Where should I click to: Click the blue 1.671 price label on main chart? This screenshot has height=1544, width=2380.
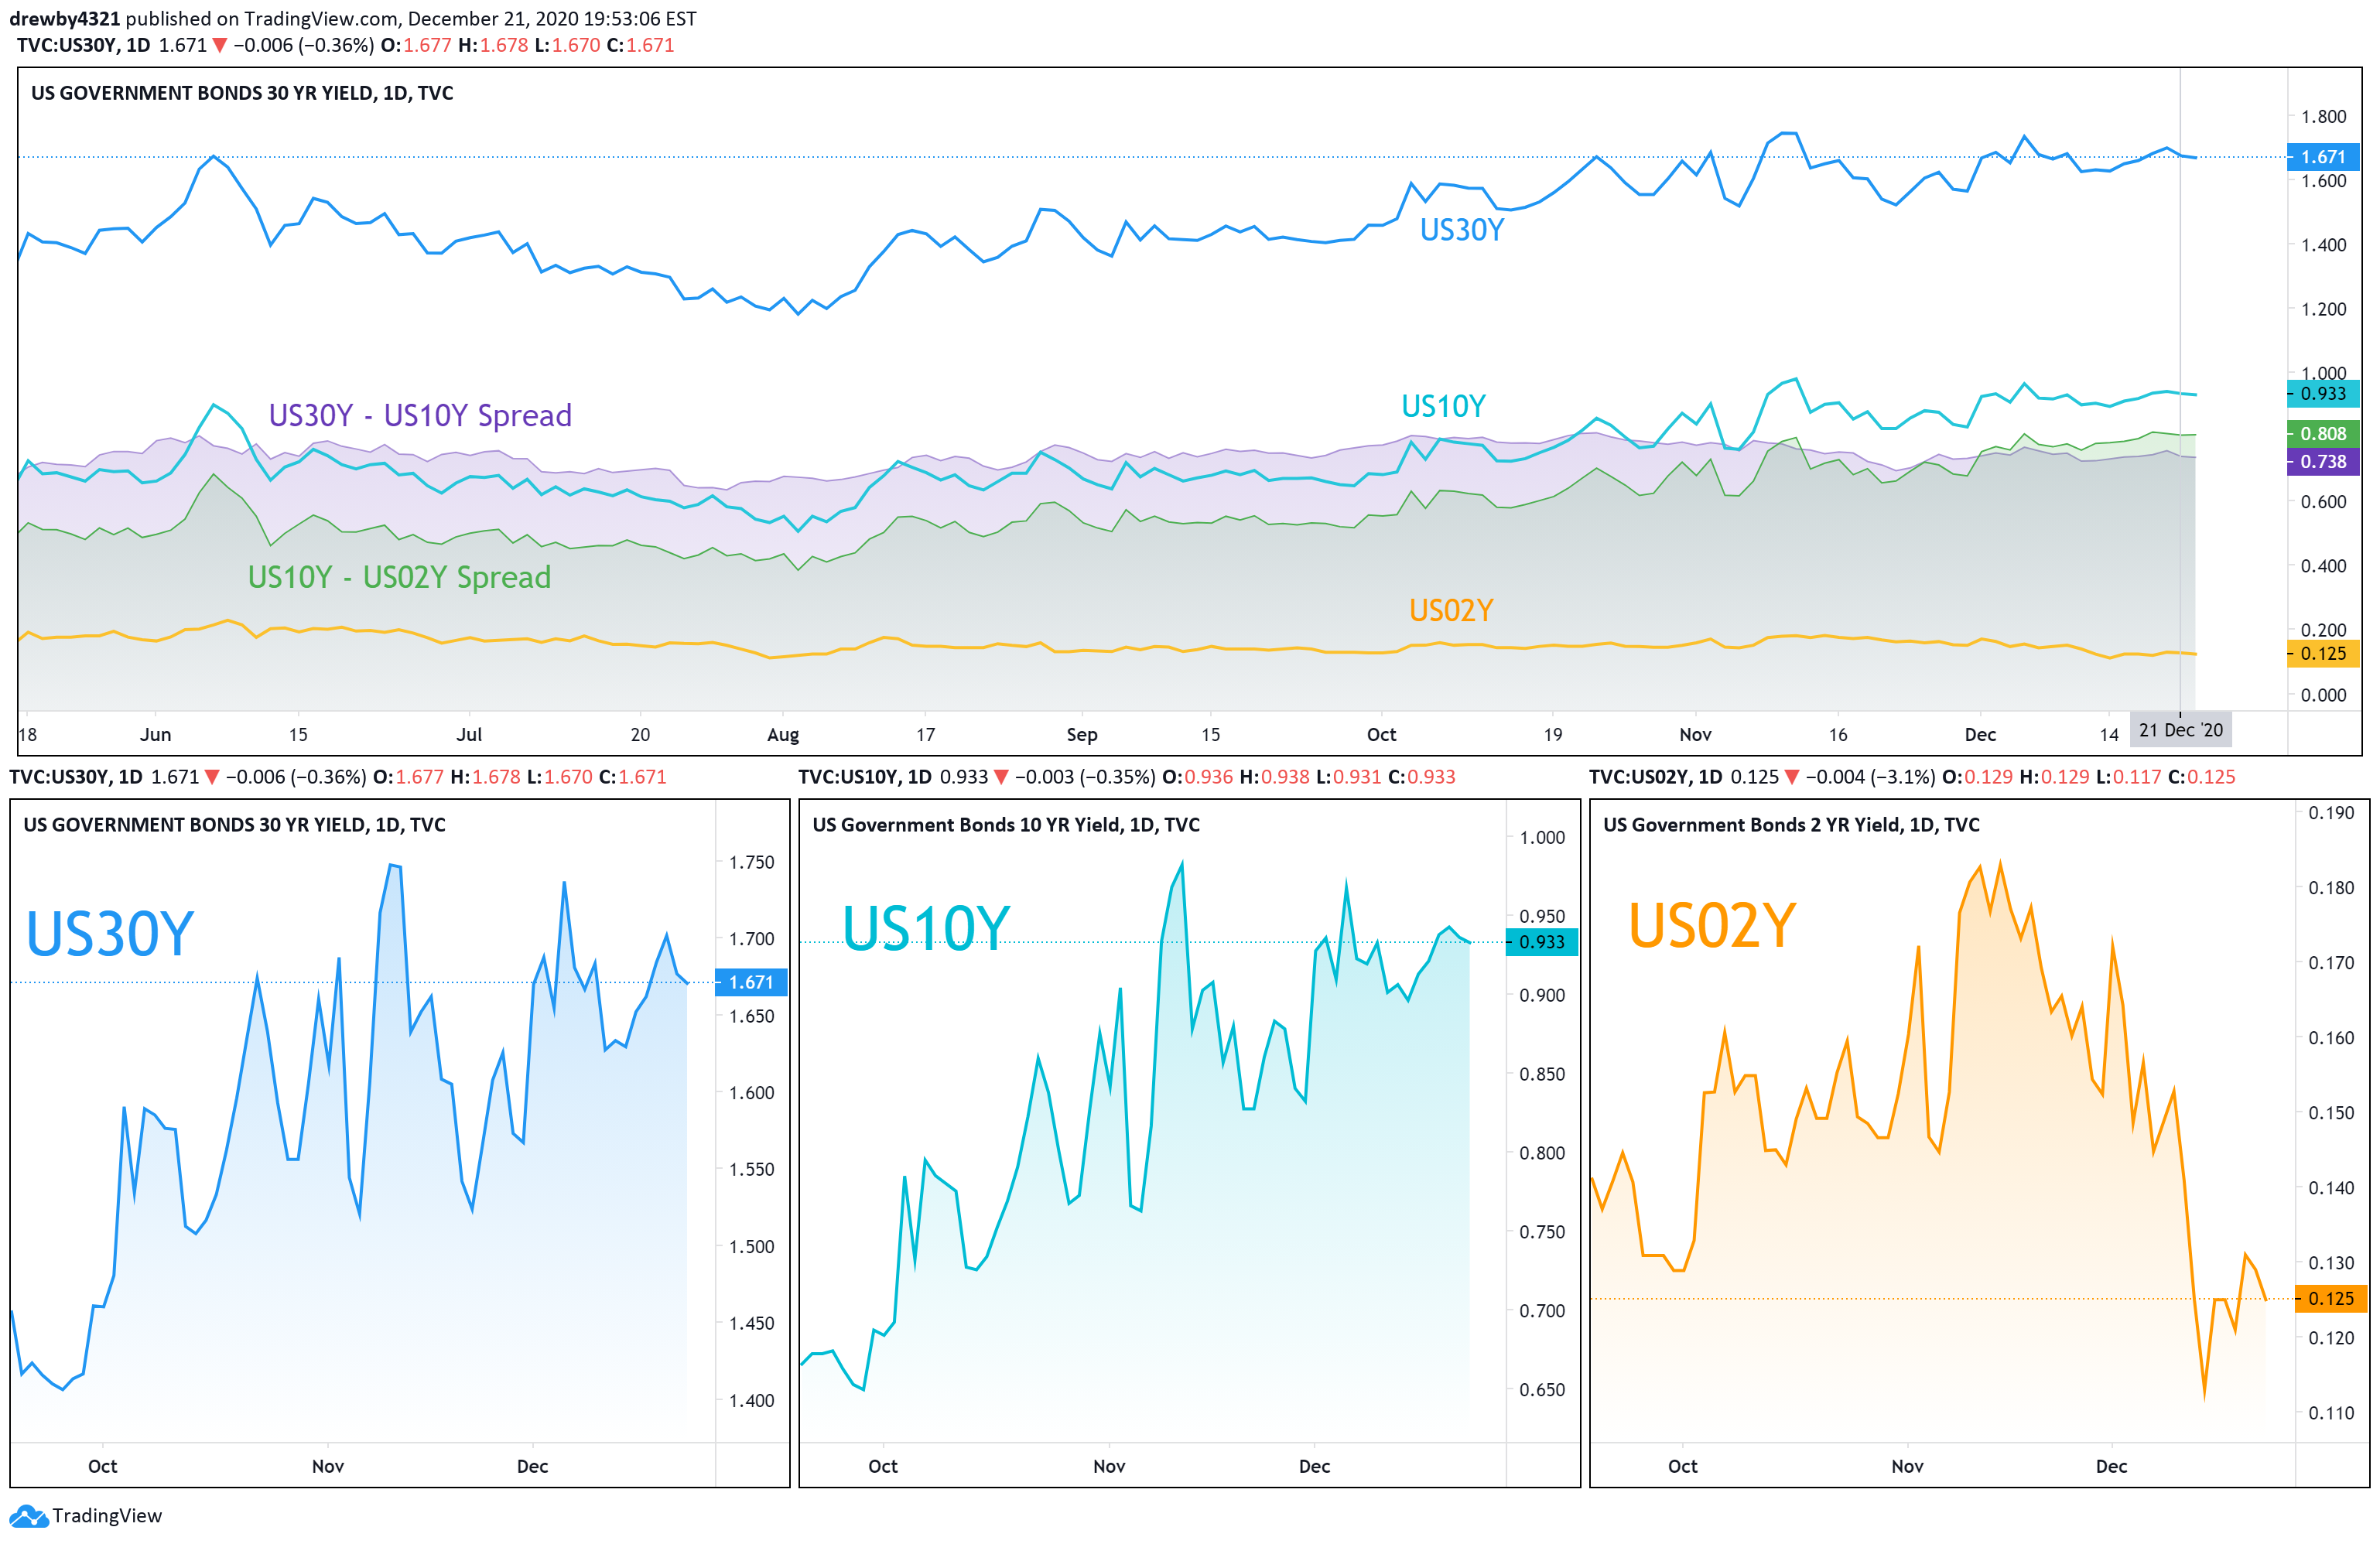pos(2323,157)
